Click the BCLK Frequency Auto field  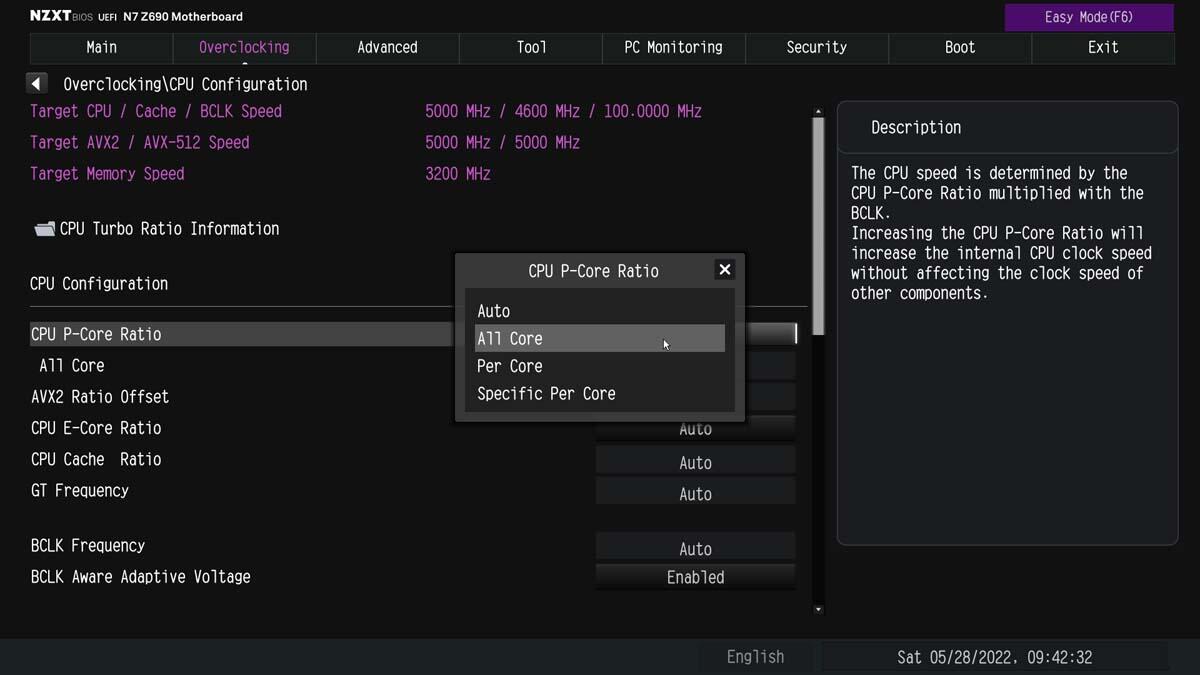pyautogui.click(x=696, y=548)
